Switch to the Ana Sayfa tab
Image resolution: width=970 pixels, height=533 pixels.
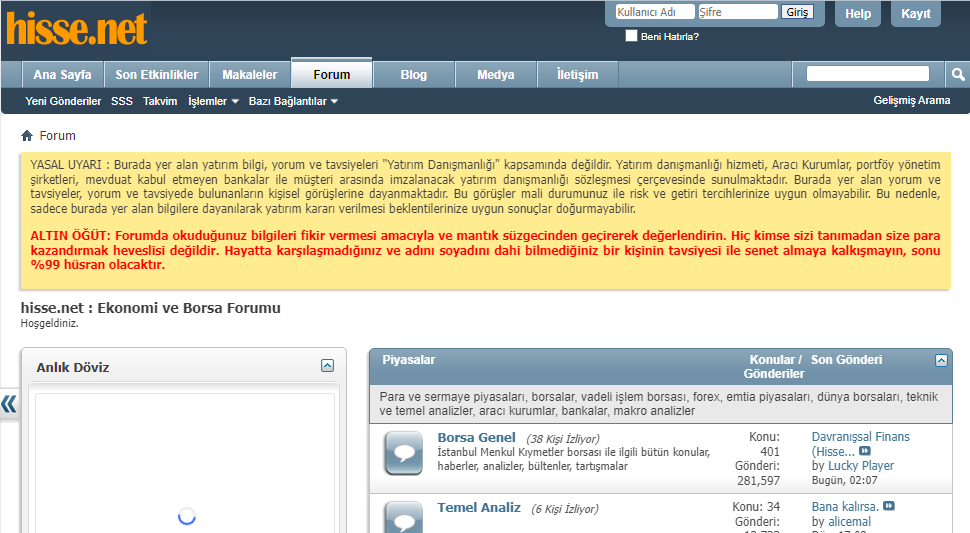pyautogui.click(x=62, y=75)
